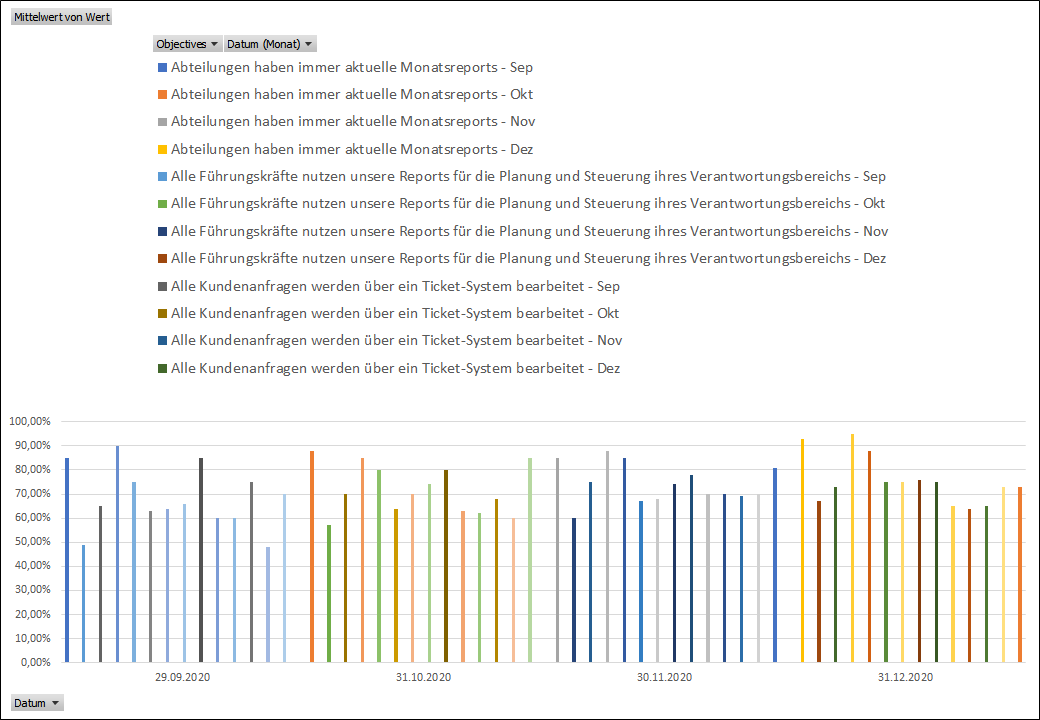Click orange swatch for Monatsreports - Okt
Screen dimensions: 1040x720
pos(162,95)
